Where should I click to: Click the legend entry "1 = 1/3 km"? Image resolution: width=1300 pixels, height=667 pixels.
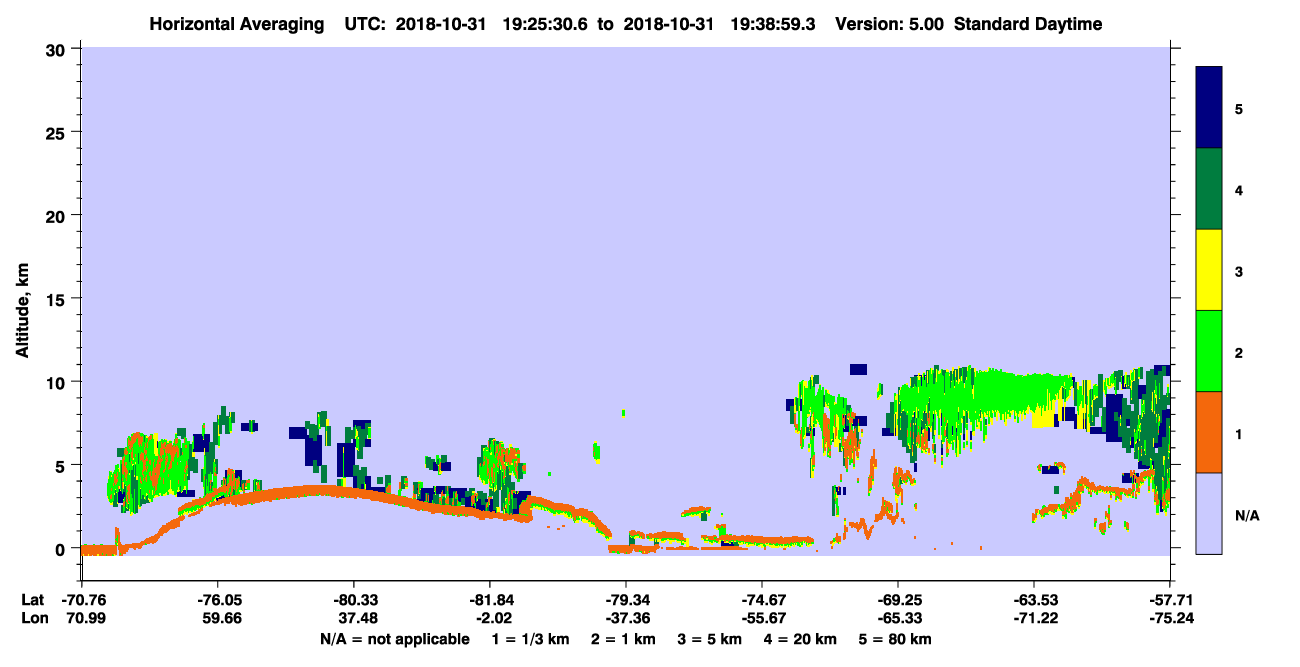(531, 639)
